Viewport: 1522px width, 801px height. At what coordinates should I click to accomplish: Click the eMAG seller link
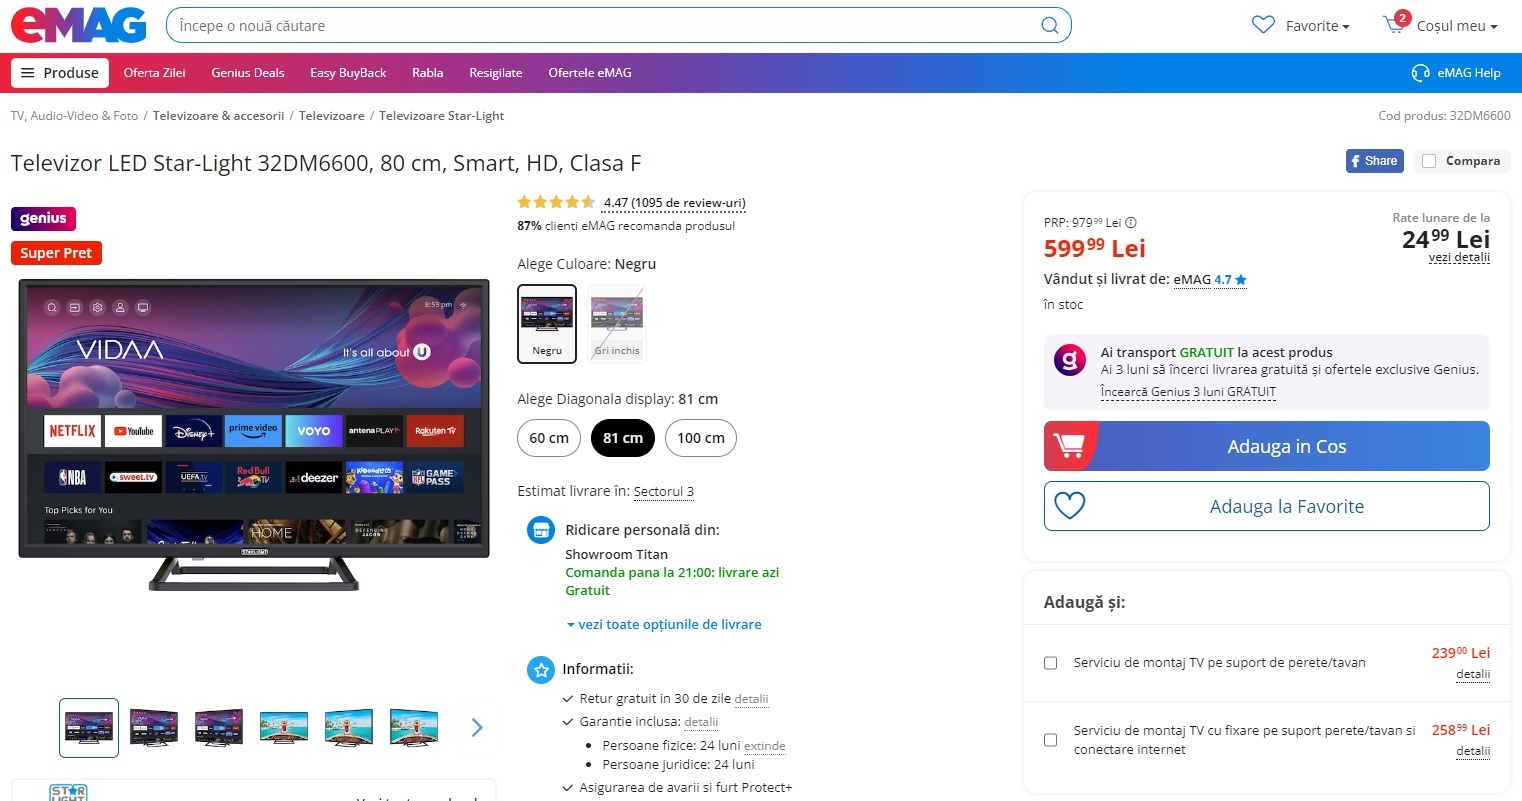coord(1192,280)
